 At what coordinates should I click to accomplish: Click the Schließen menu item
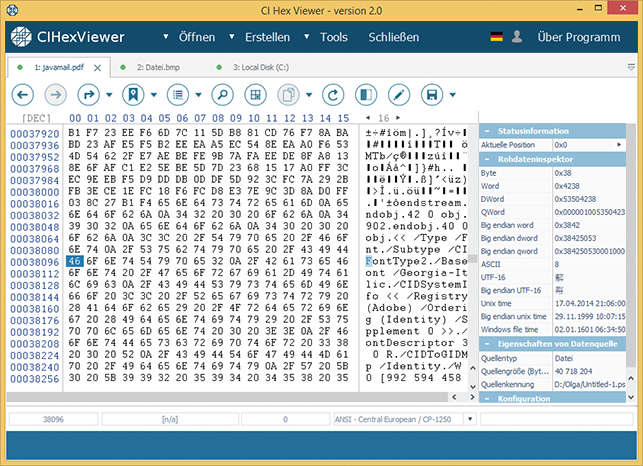(x=394, y=37)
